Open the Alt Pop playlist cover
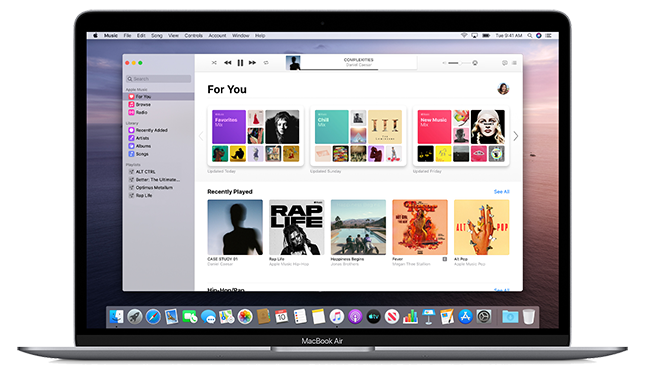The height and width of the screenshot is (365, 645). (x=482, y=227)
